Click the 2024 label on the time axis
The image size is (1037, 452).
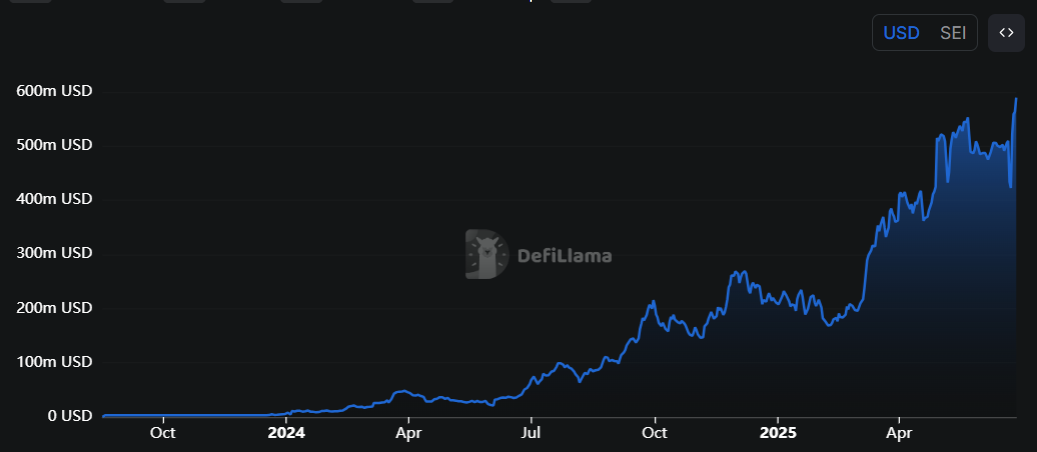[286, 433]
